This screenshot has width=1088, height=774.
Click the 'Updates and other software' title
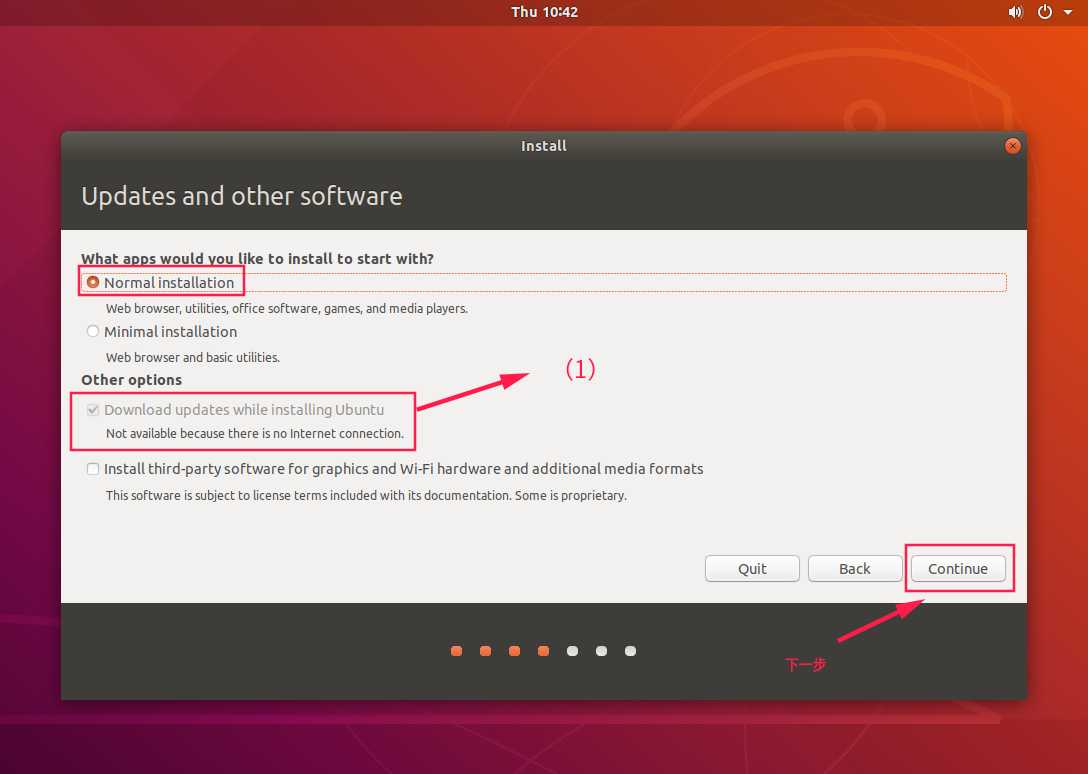pos(241,196)
